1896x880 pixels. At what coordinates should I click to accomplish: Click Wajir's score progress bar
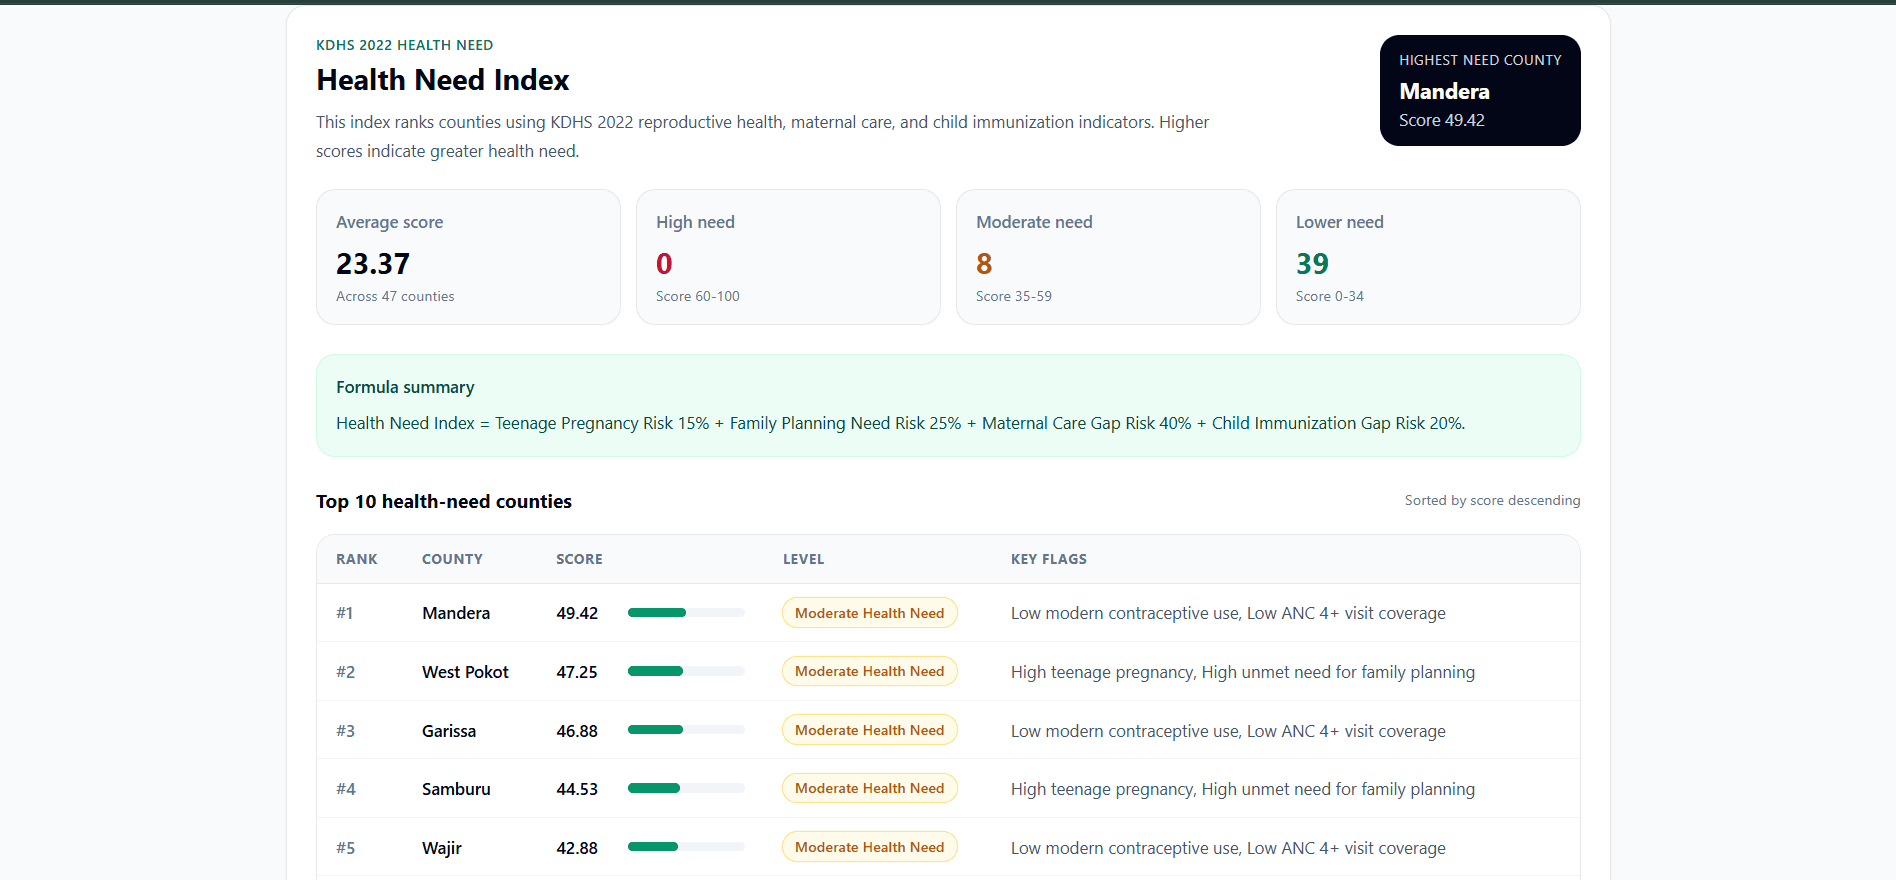tap(686, 847)
